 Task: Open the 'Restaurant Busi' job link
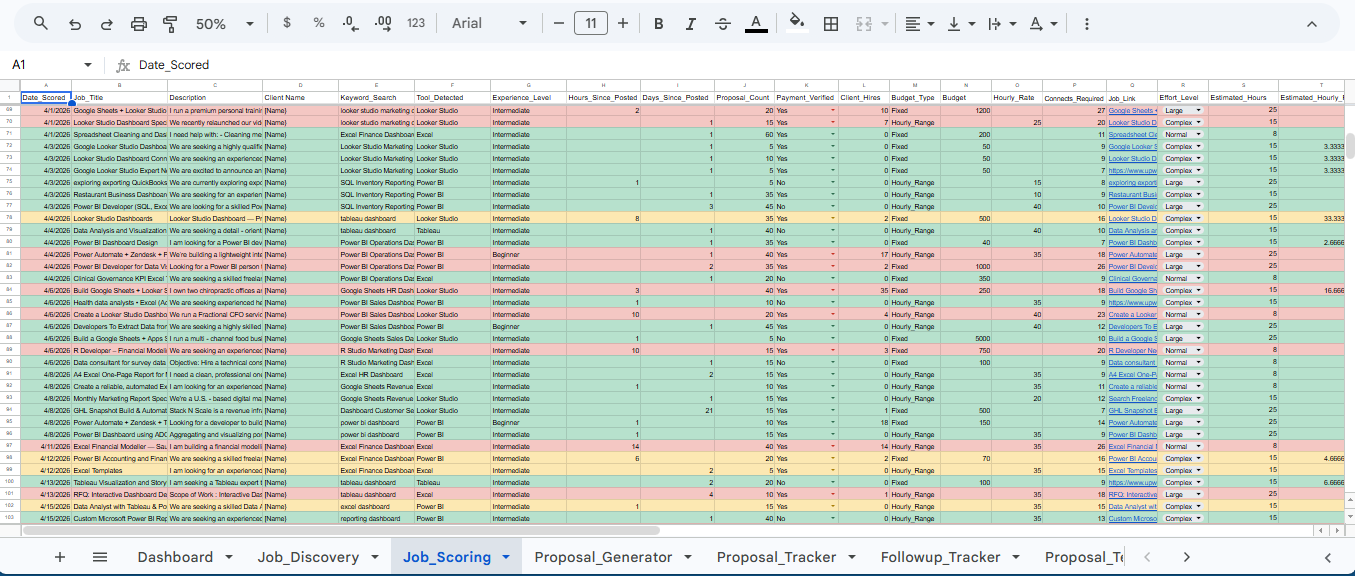[1132, 194]
